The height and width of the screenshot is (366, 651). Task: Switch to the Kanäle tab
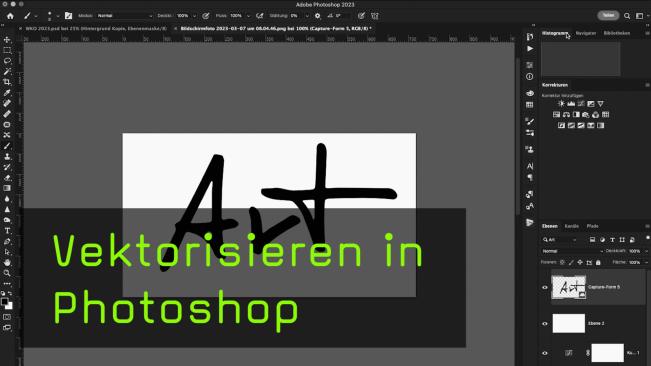point(572,226)
